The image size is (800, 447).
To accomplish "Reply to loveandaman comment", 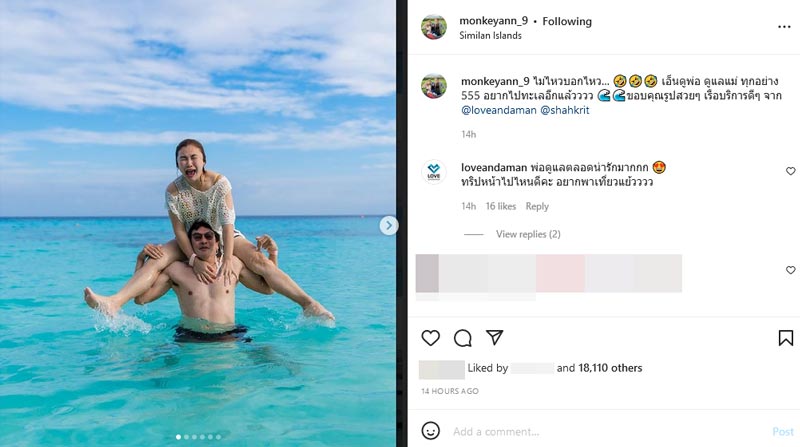I will click(x=537, y=206).
